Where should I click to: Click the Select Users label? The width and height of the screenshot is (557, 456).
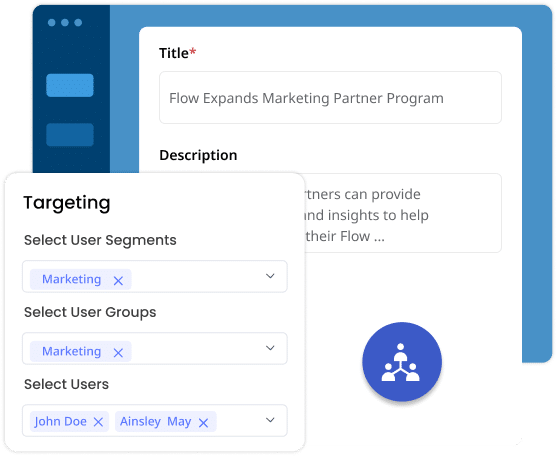click(x=66, y=384)
